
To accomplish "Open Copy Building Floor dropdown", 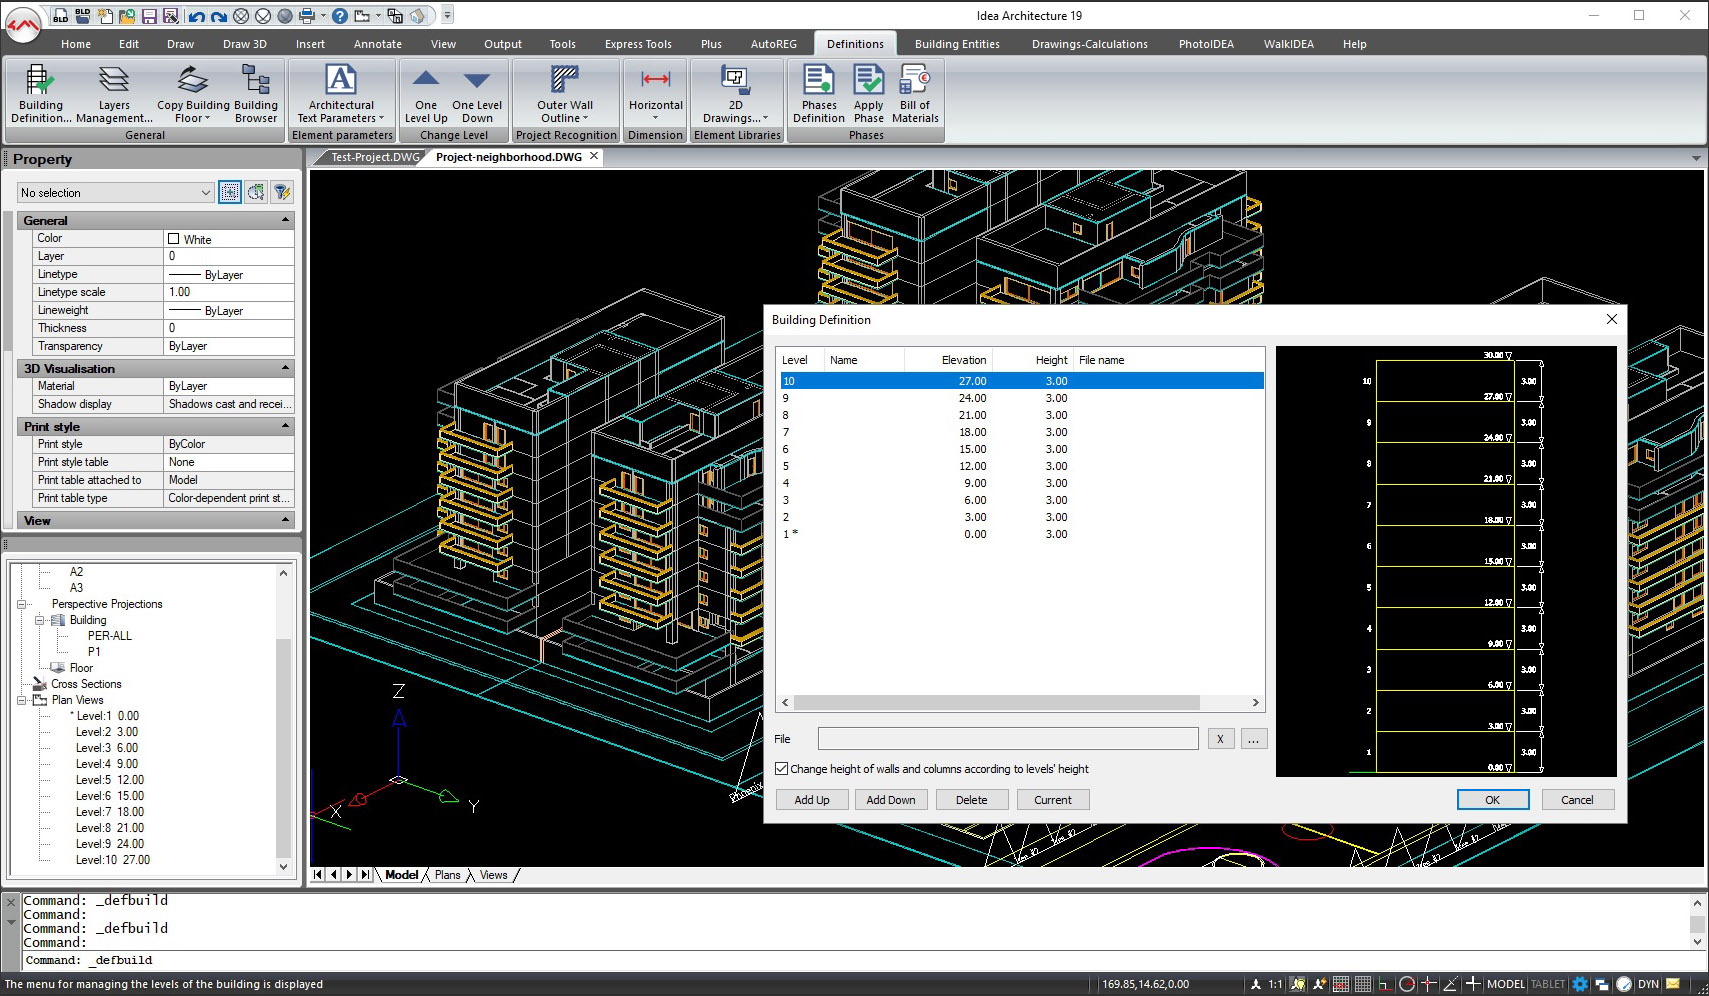I will pyautogui.click(x=193, y=94).
